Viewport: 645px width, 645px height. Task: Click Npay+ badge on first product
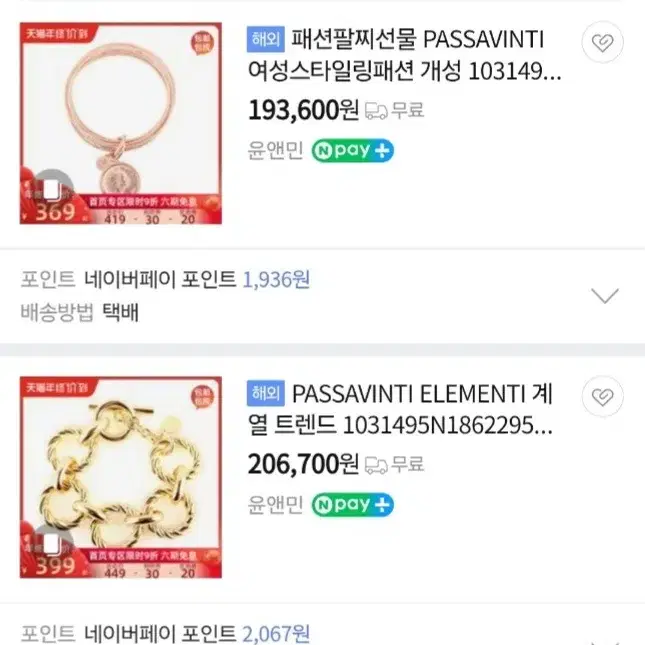click(x=353, y=151)
